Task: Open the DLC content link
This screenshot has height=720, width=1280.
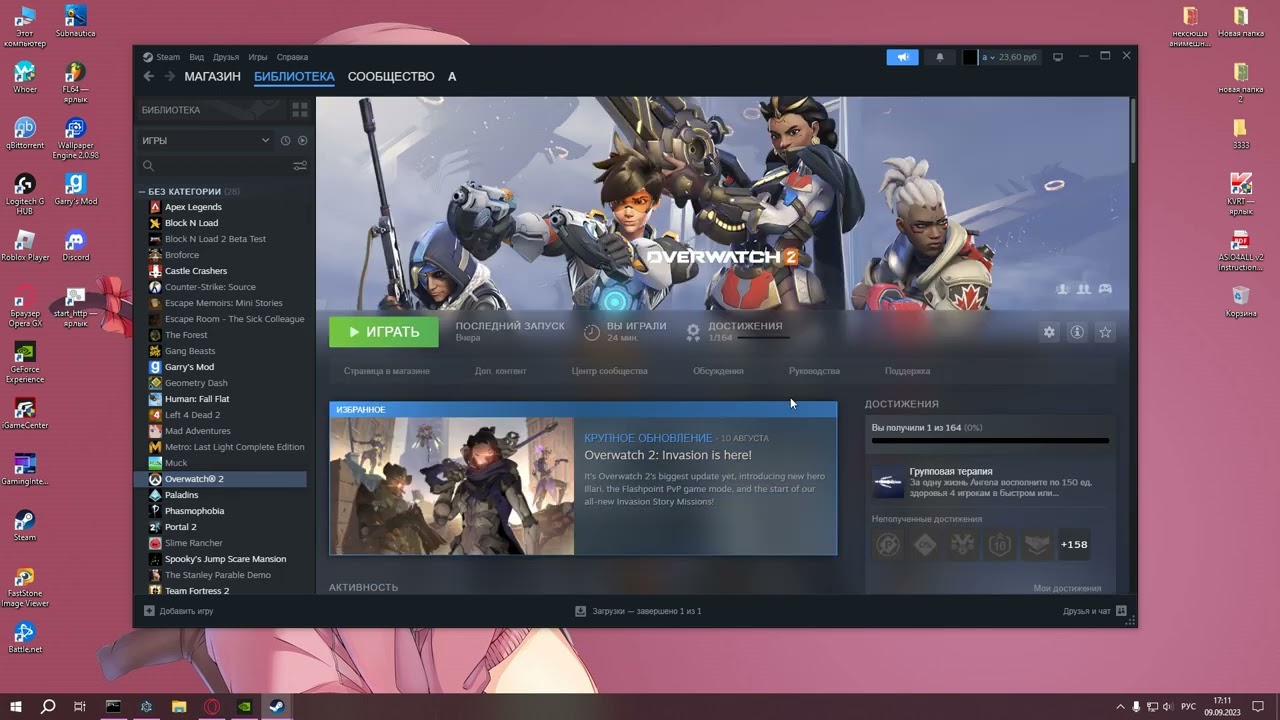Action: [x=500, y=371]
